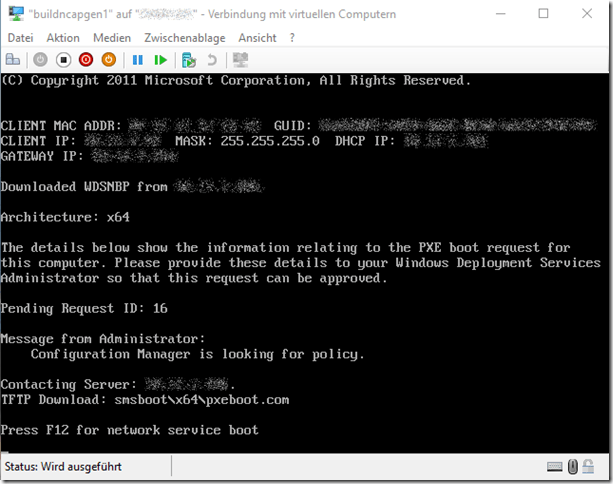
Task: Open the Aktion menu
Action: coord(63,37)
